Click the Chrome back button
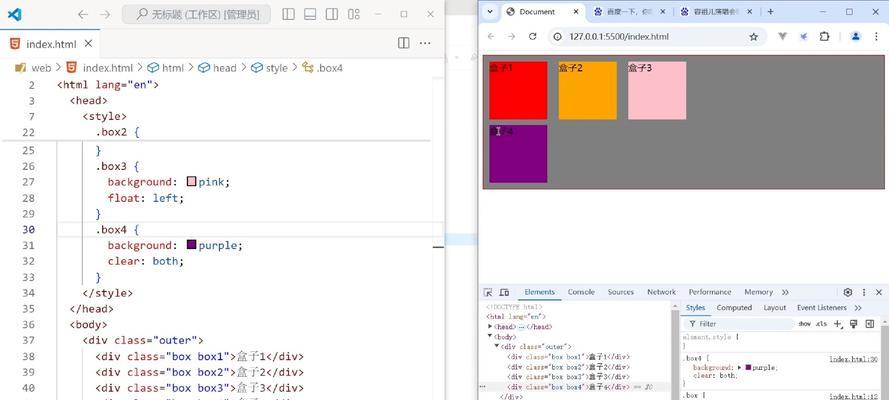 click(492, 36)
